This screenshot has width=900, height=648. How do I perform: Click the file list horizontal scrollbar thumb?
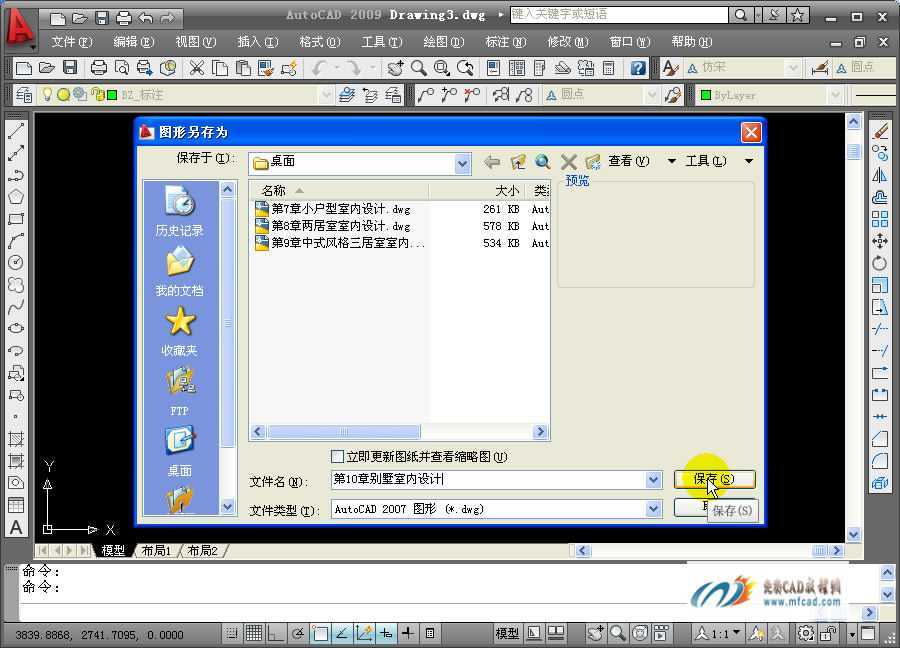point(344,432)
